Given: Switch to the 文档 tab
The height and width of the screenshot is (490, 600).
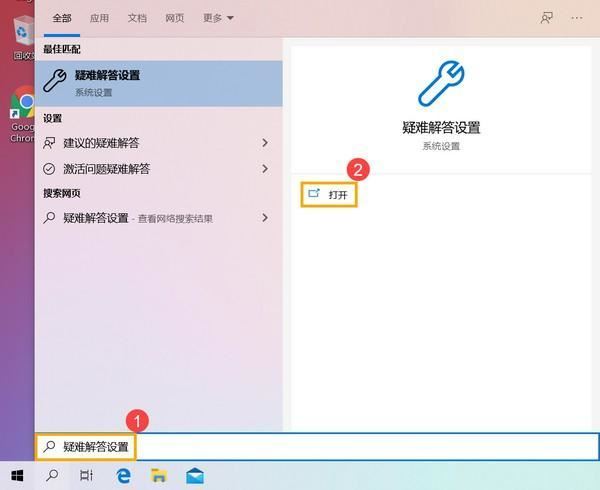Looking at the screenshot, I should [x=137, y=18].
